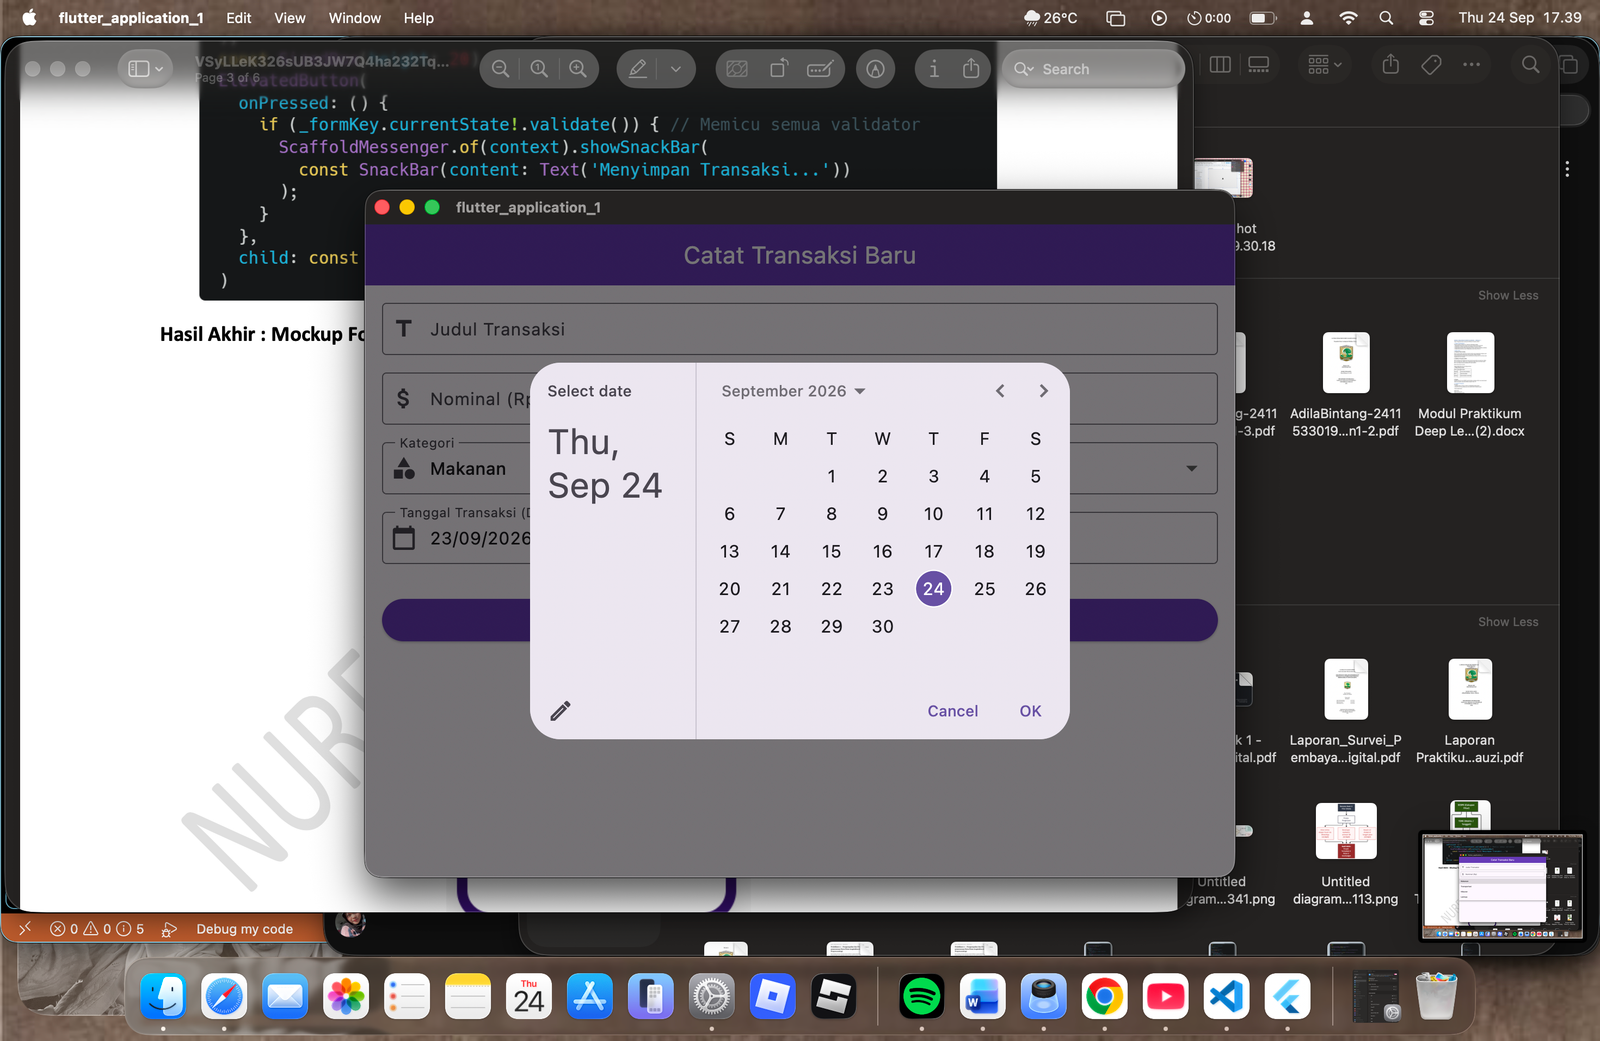The height and width of the screenshot is (1041, 1600).
Task: Open Spotify from the Dock
Action: (921, 997)
